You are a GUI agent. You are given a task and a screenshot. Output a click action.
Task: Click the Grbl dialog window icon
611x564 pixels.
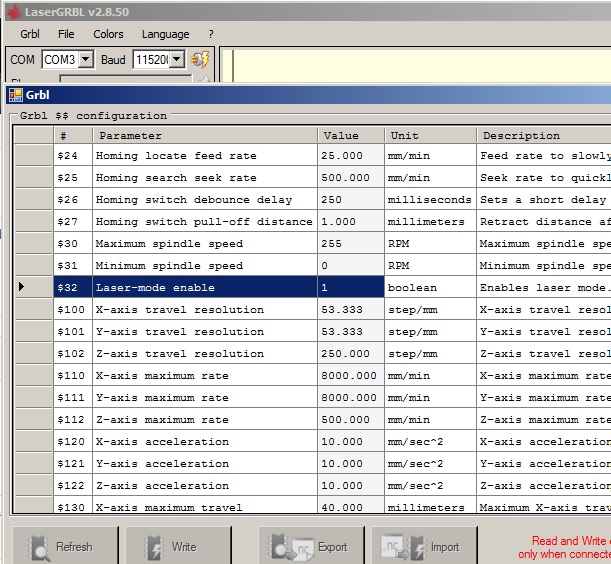coord(16,95)
